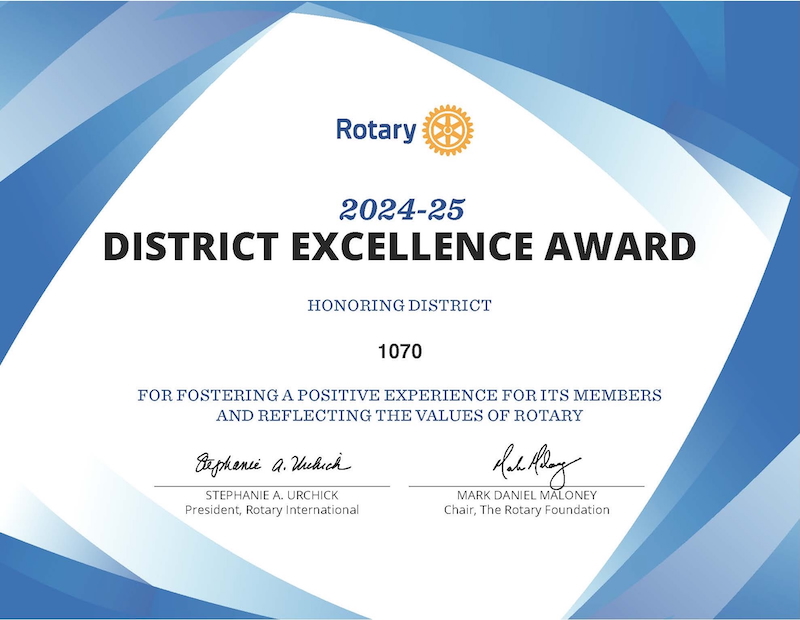The image size is (800, 620).
Task: Click the district number 1070
Action: [x=400, y=351]
